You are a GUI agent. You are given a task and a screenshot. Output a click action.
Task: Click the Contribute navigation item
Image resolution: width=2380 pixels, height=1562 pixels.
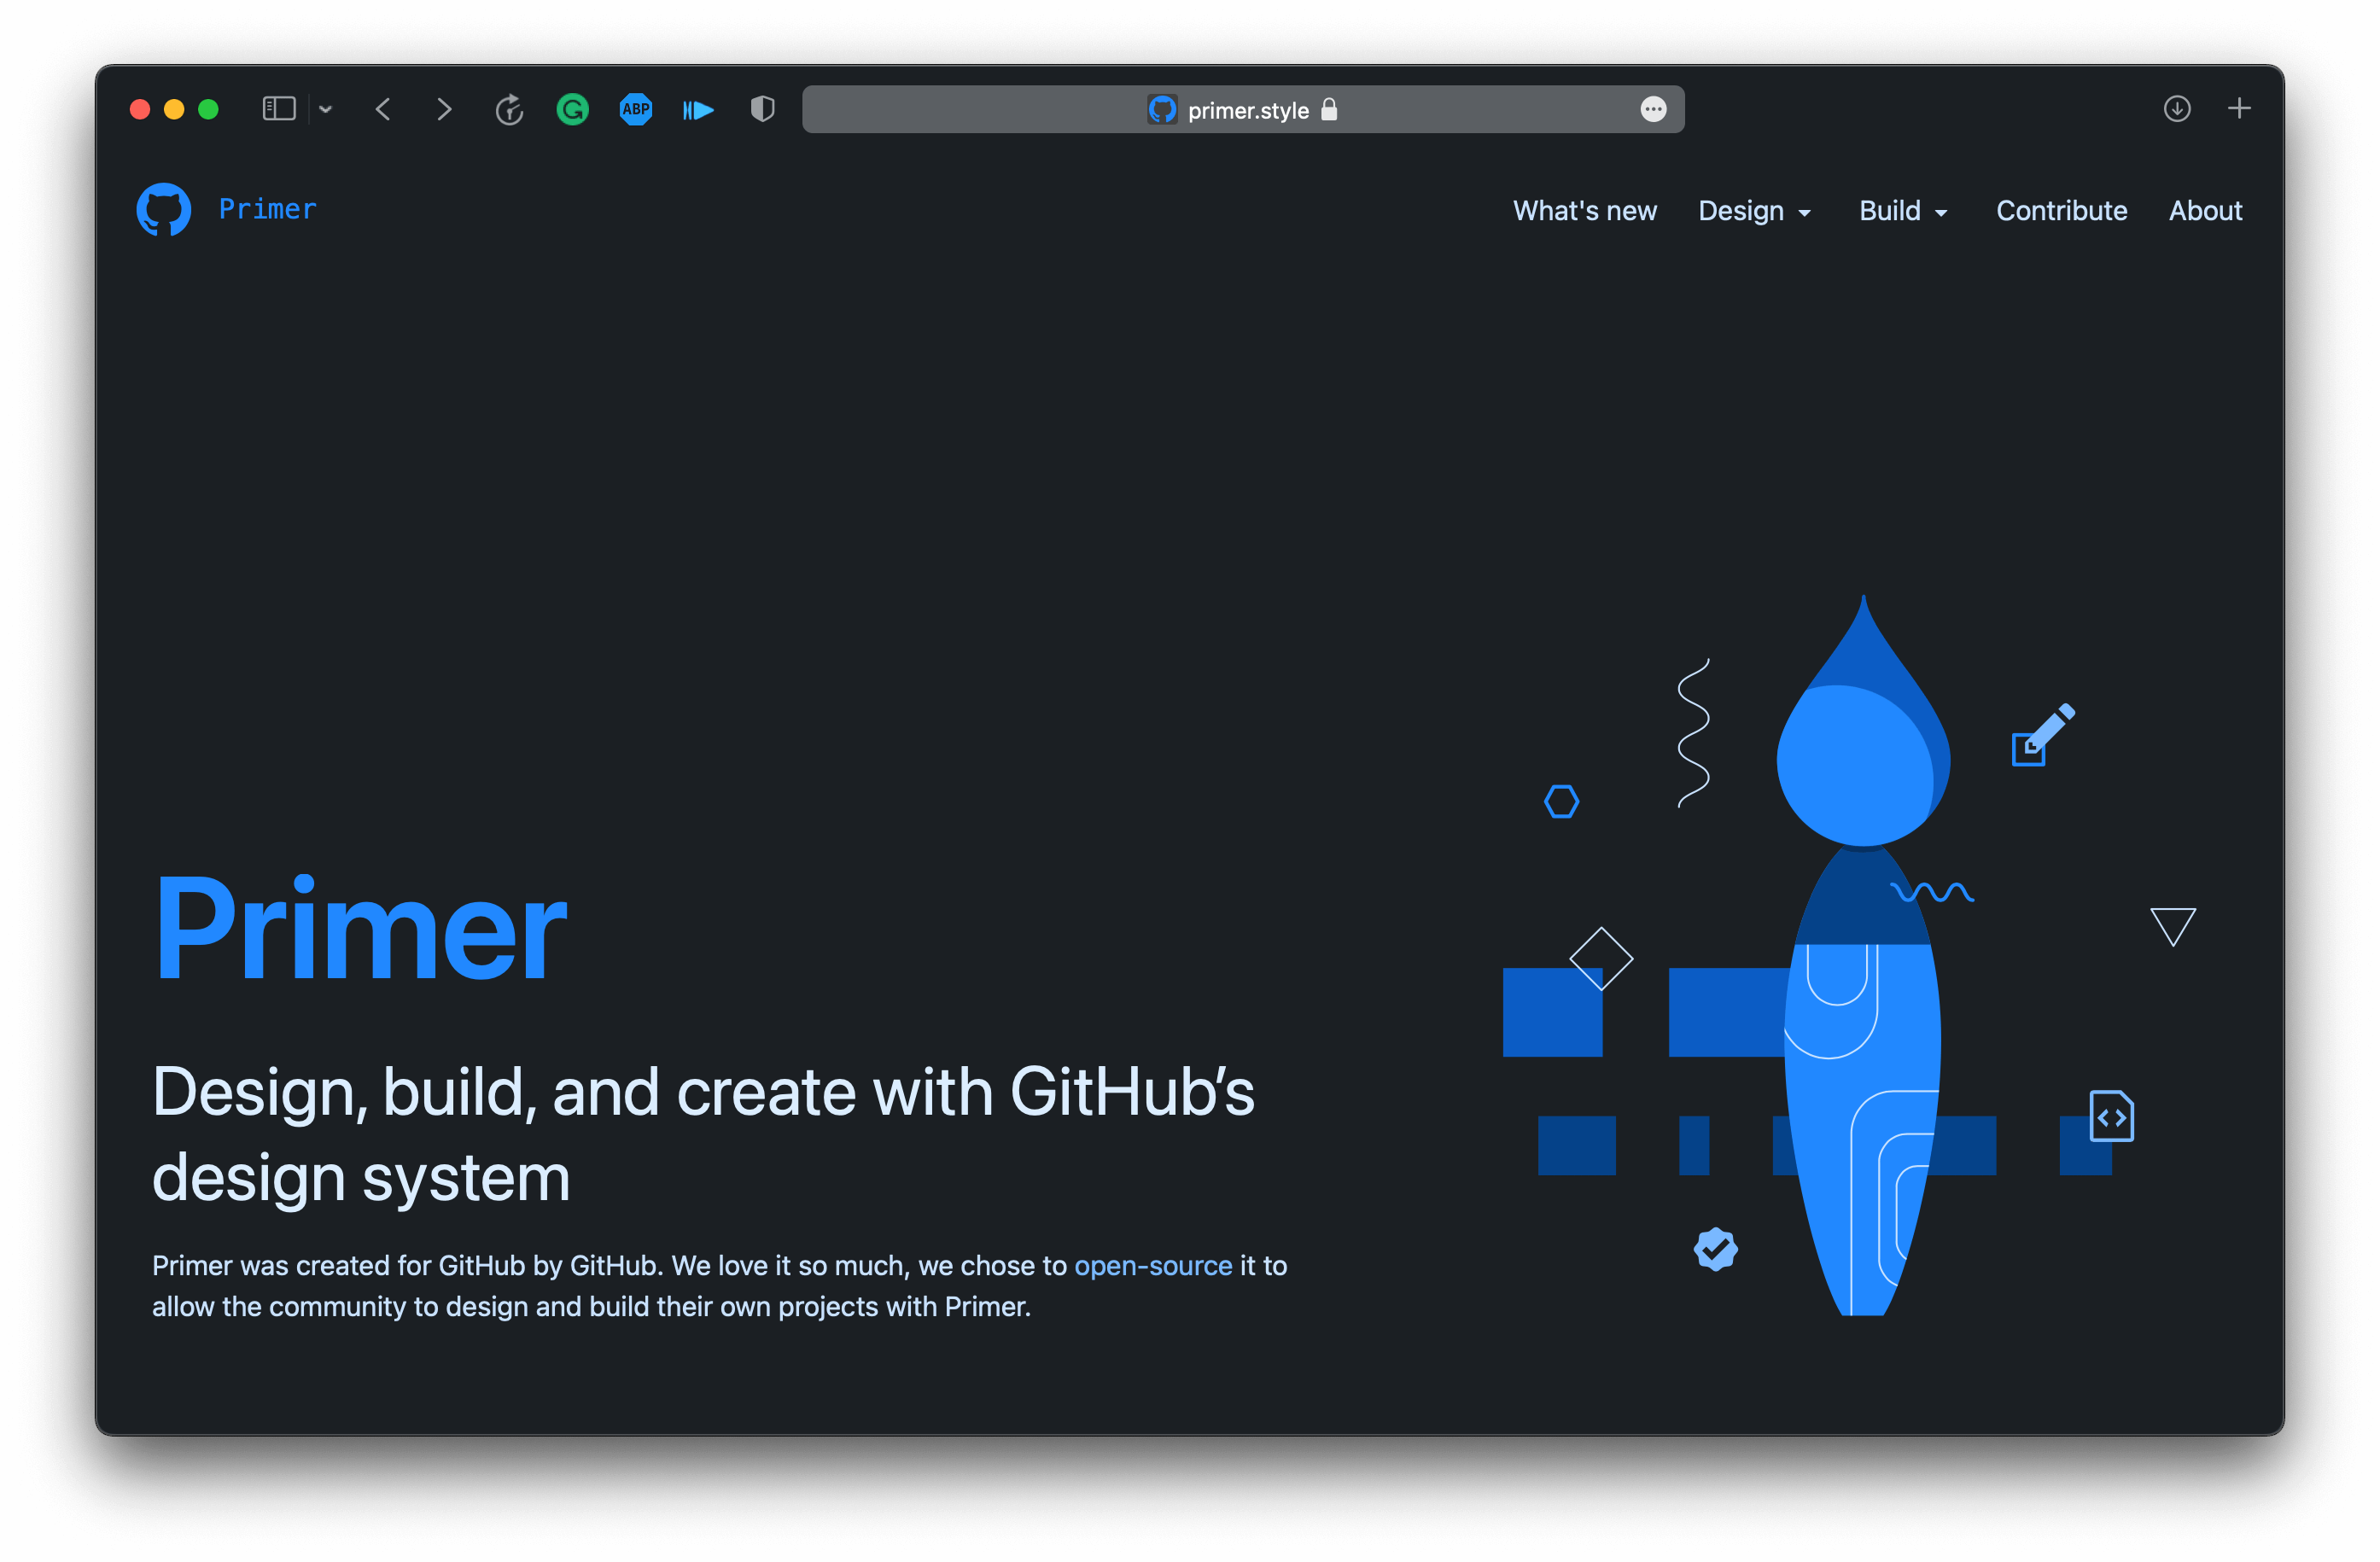(x=2062, y=209)
